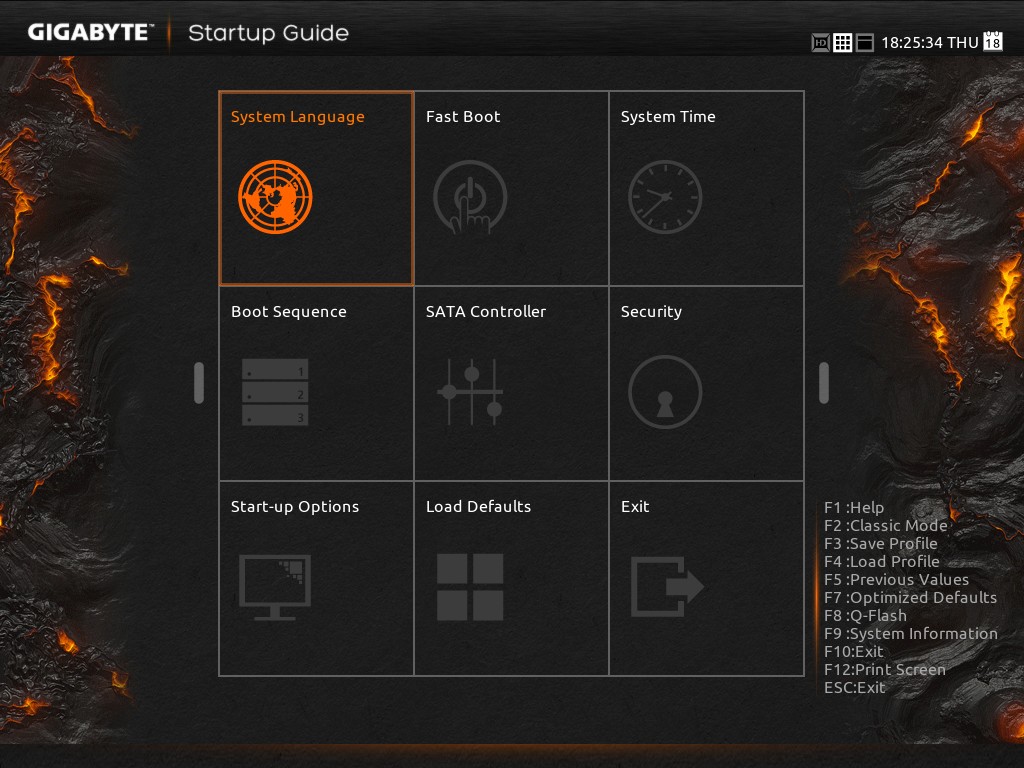Screen dimensions: 1024x768
Task: Click F9 System Information shortcut text
Action: tap(910, 634)
